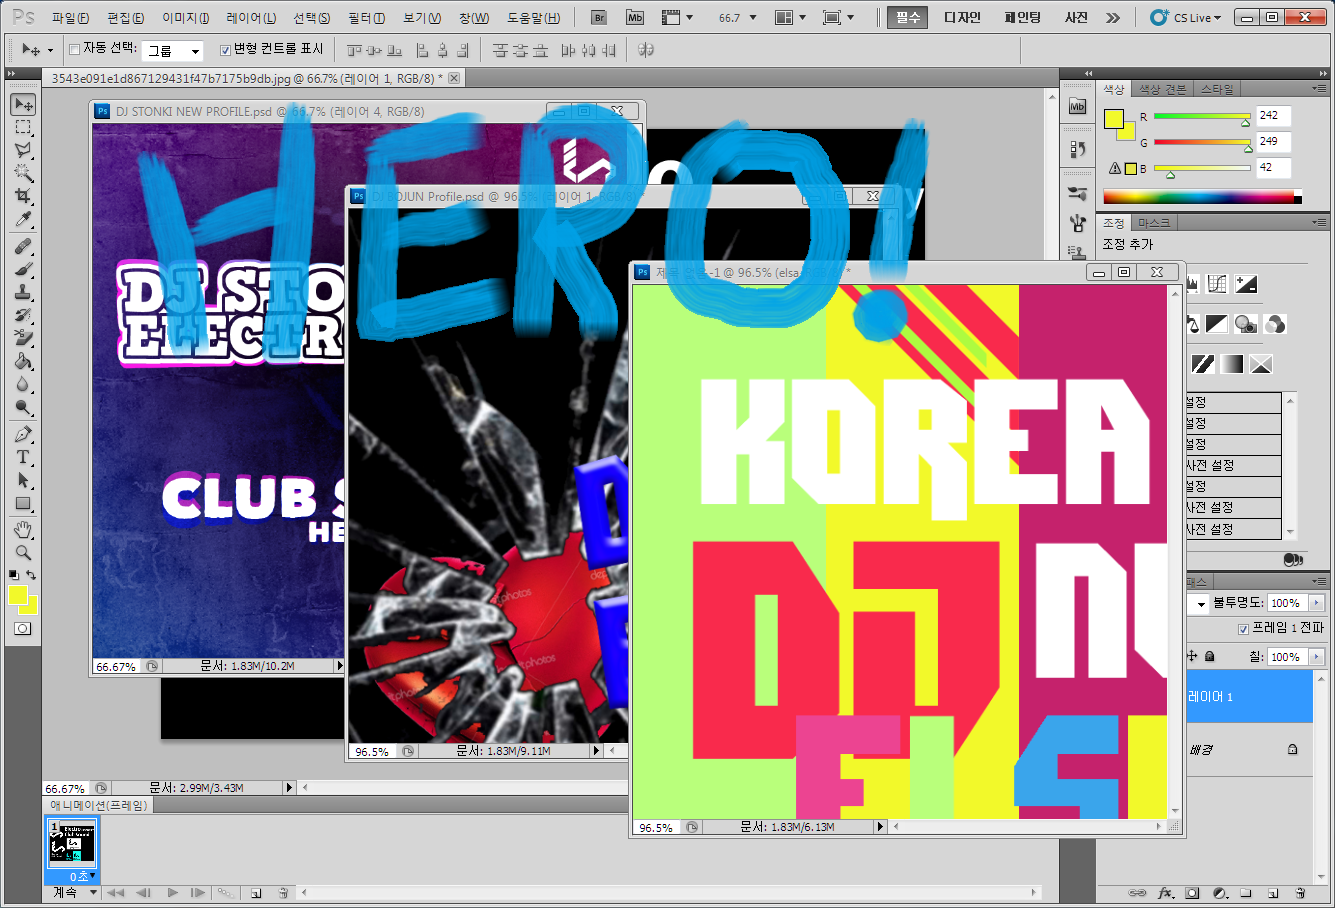Switch to the 마스크 tab
Viewport: 1335px width, 908px height.
pos(1154,223)
